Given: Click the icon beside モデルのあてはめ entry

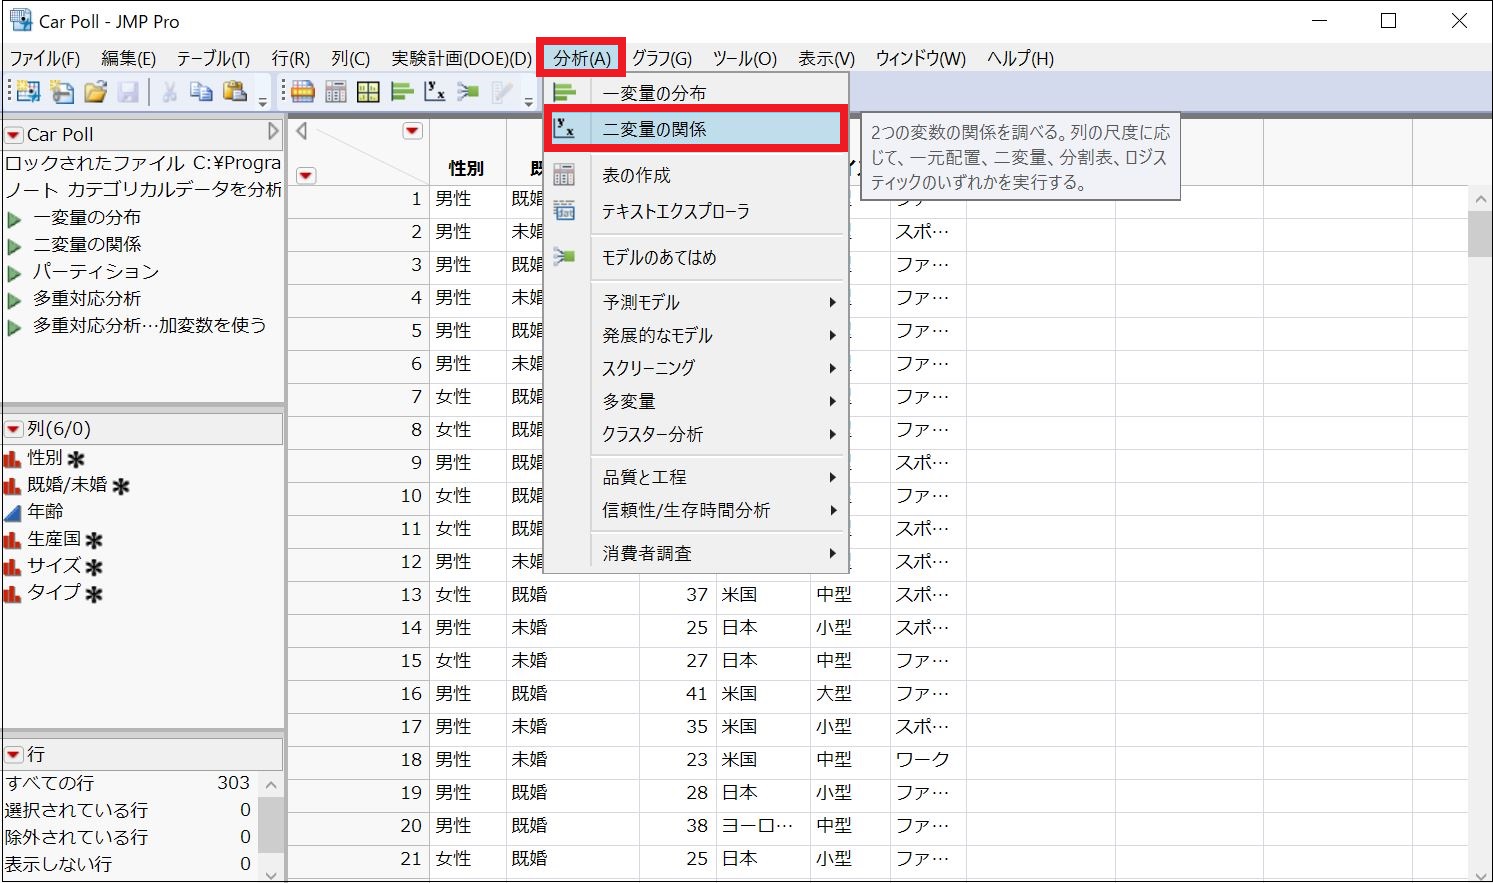Looking at the screenshot, I should (564, 257).
